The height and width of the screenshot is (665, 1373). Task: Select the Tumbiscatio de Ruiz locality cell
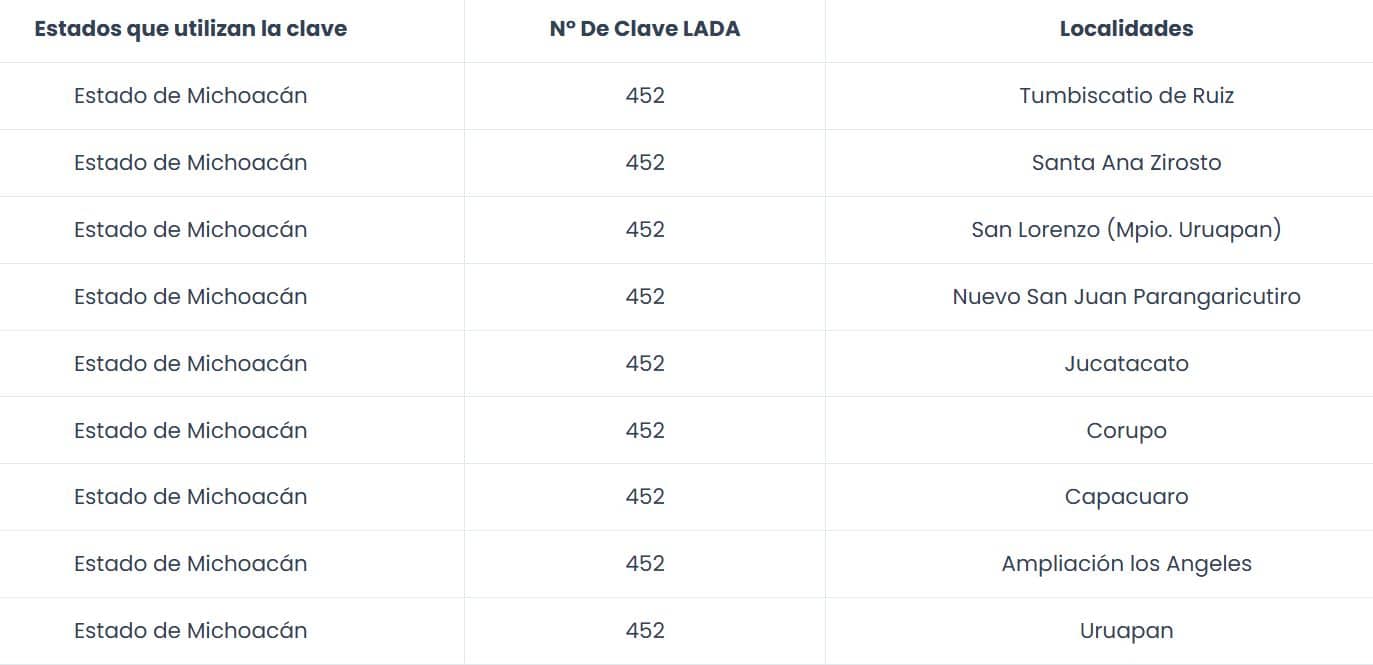coord(1126,96)
